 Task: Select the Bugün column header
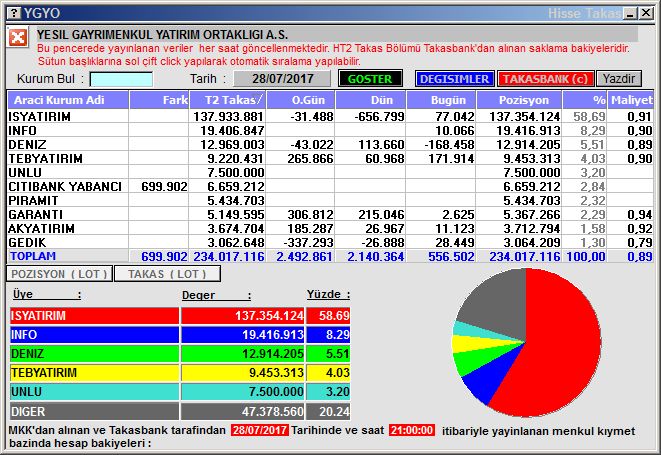441,100
